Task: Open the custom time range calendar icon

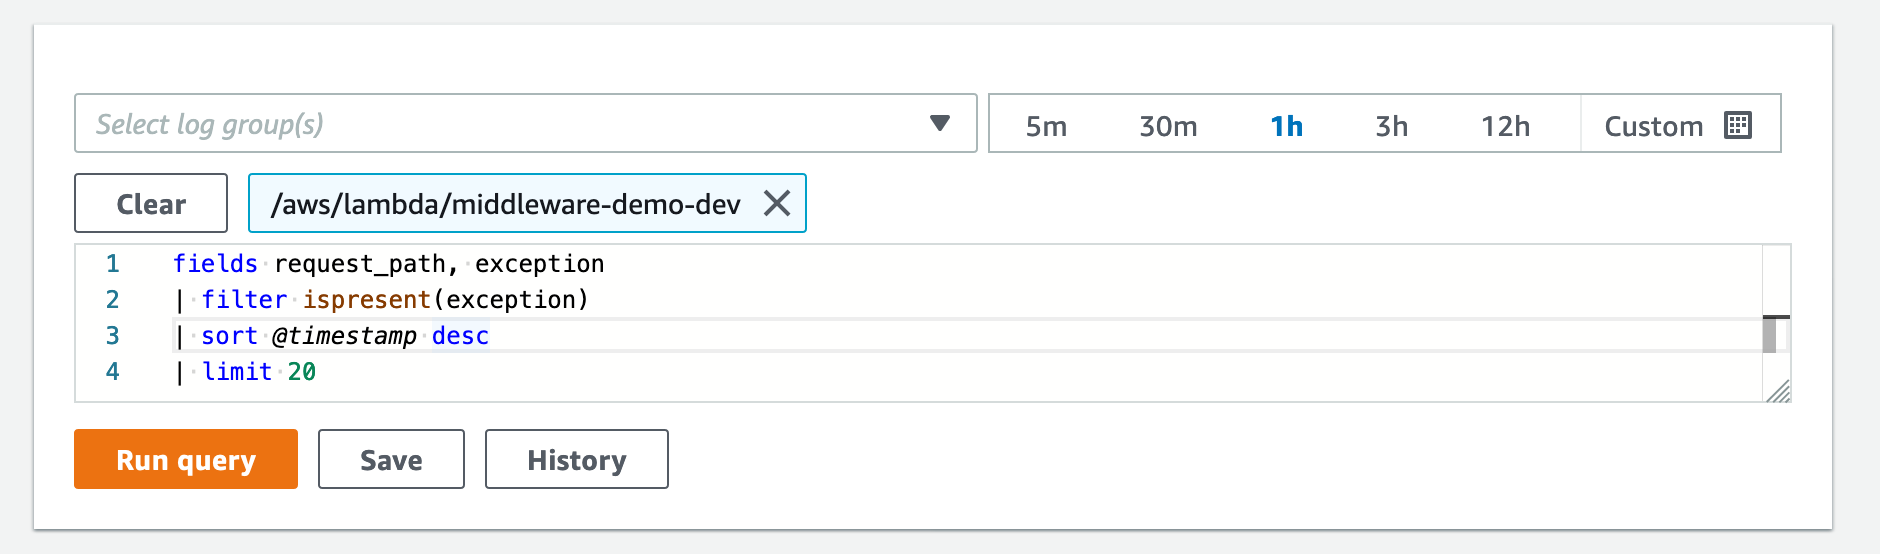Action: [x=1738, y=125]
